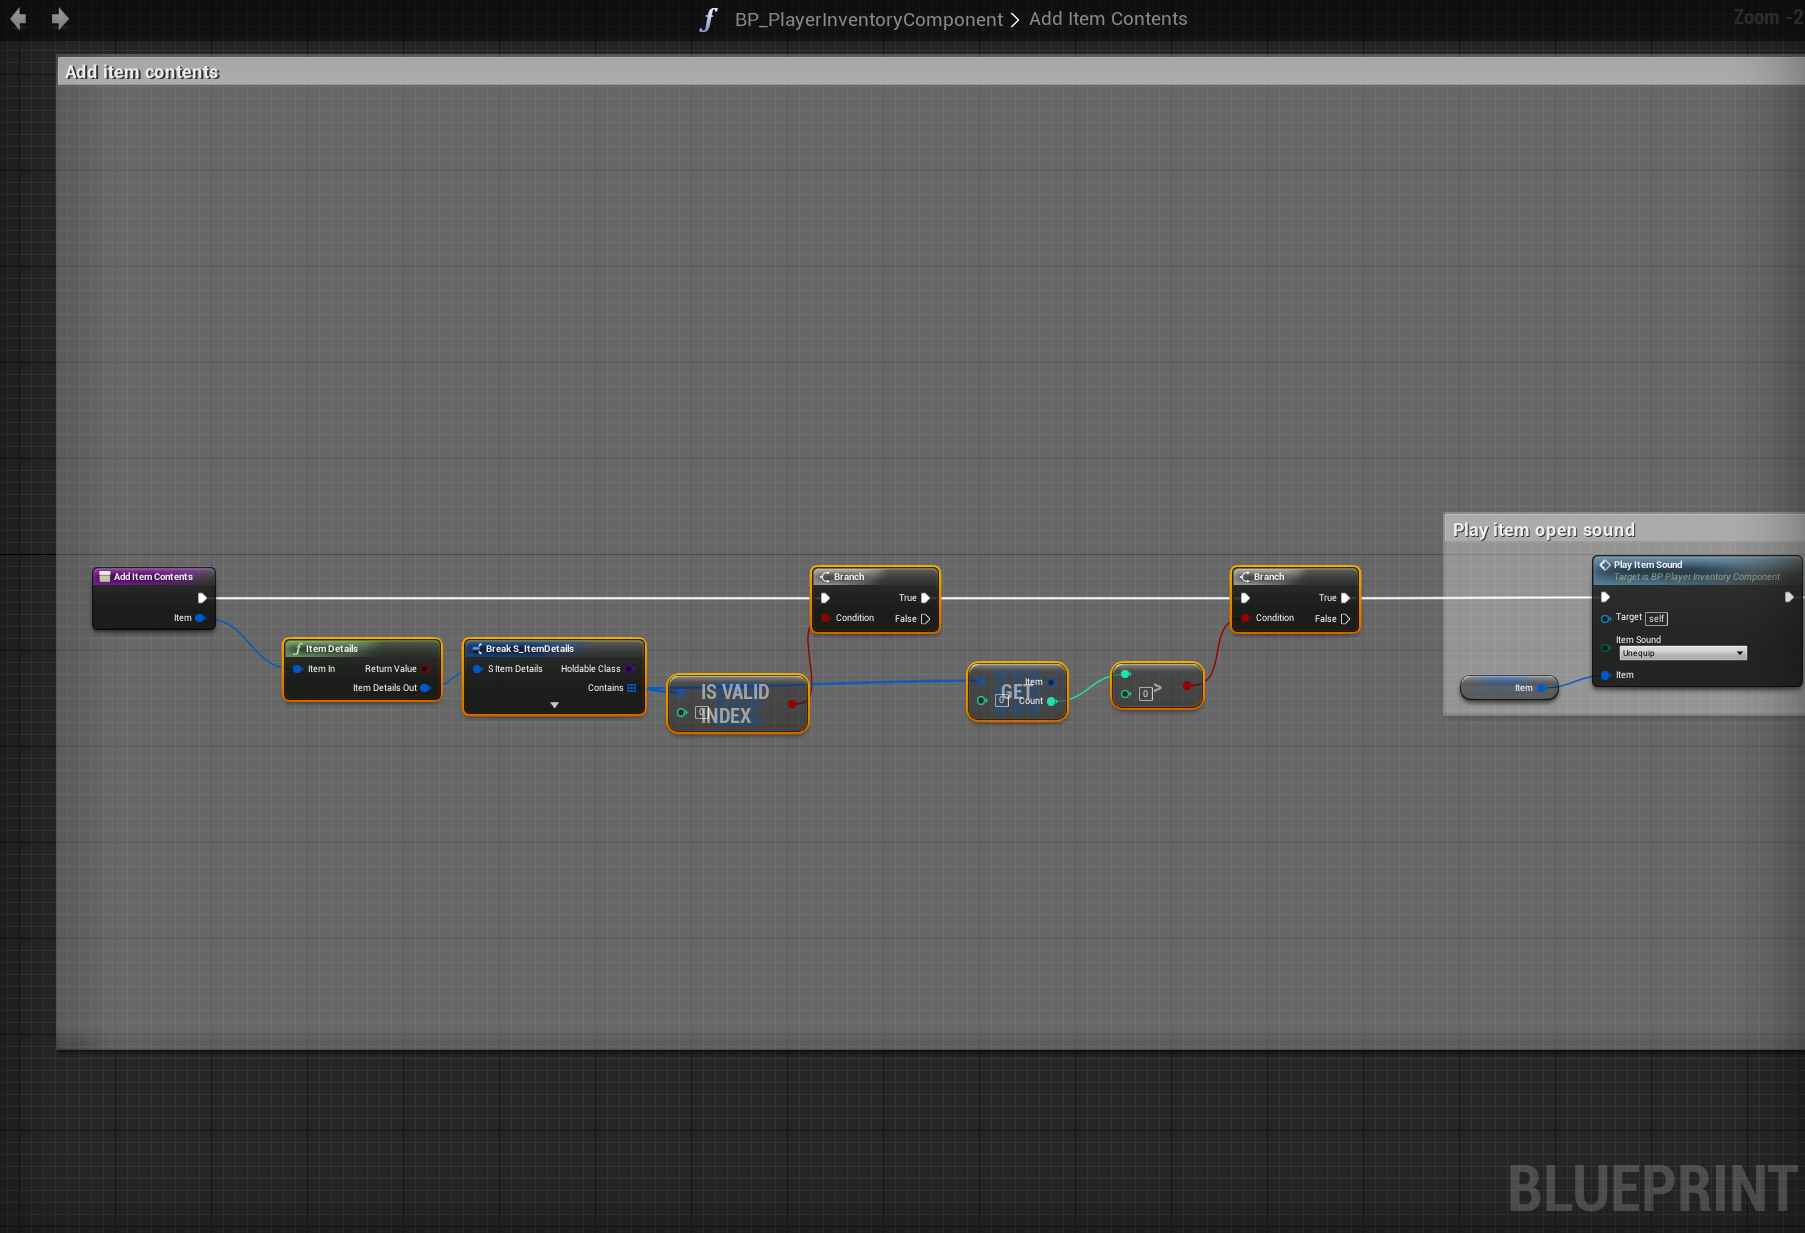Click the Target self pin field
Image resolution: width=1805 pixels, height=1233 pixels.
[1656, 619]
